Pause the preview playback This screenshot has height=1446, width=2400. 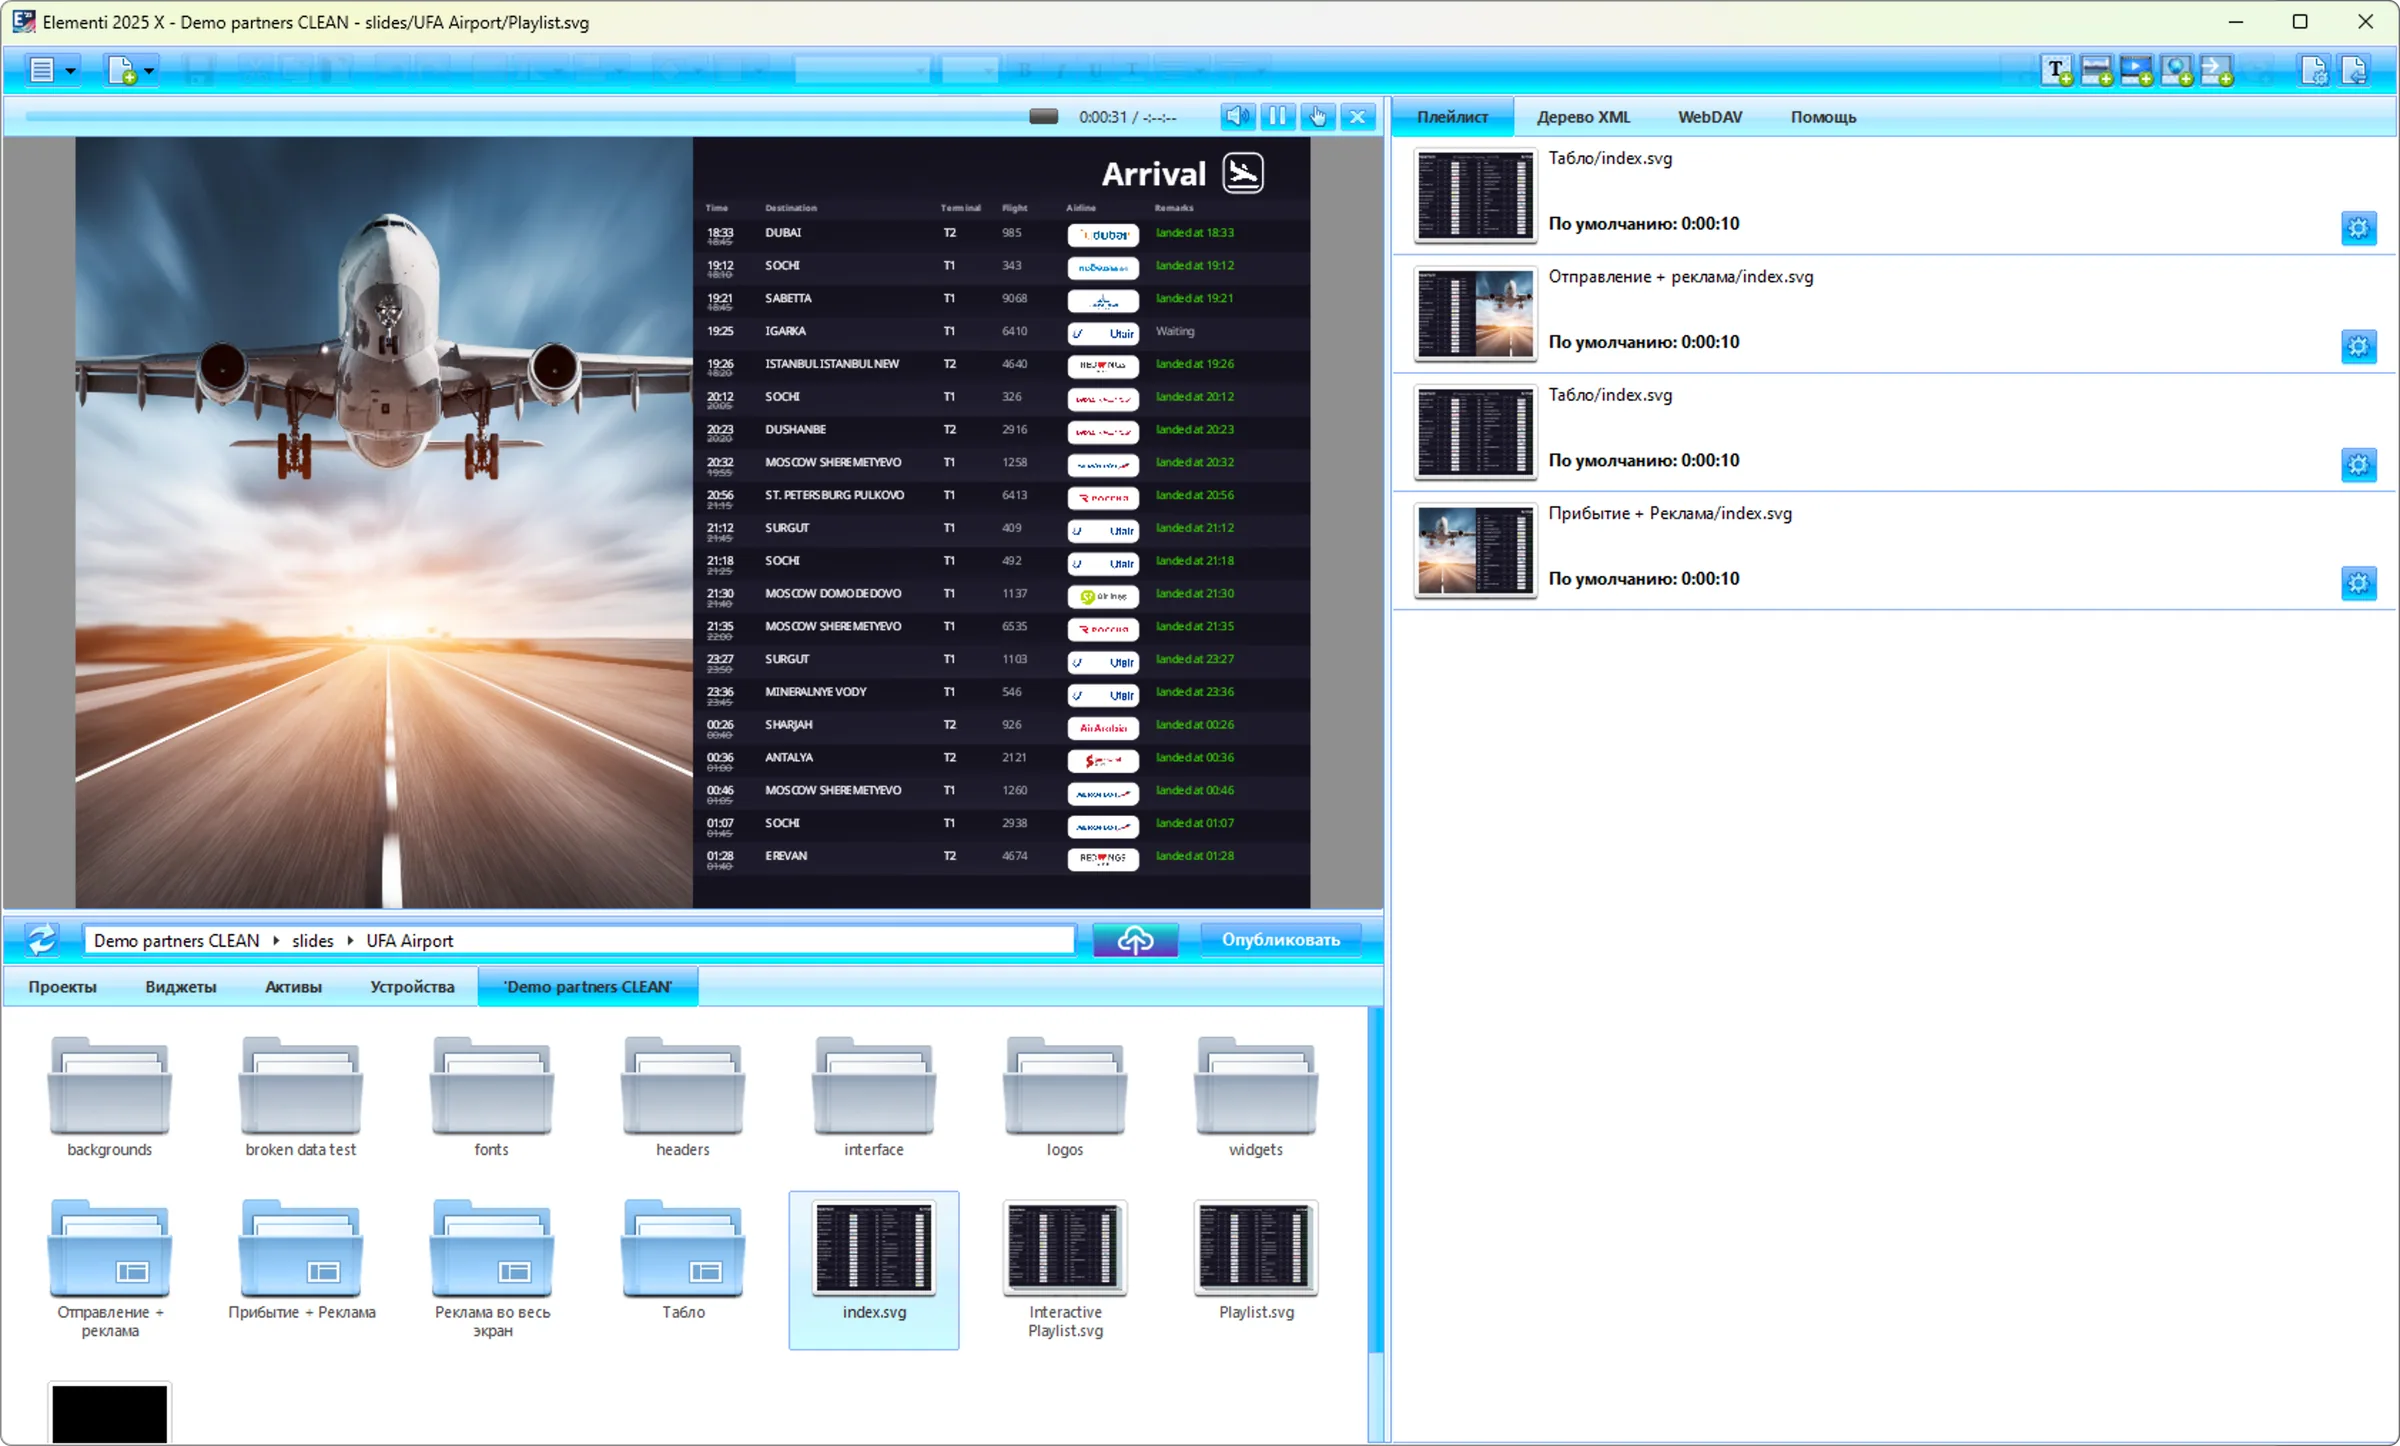(x=1277, y=116)
